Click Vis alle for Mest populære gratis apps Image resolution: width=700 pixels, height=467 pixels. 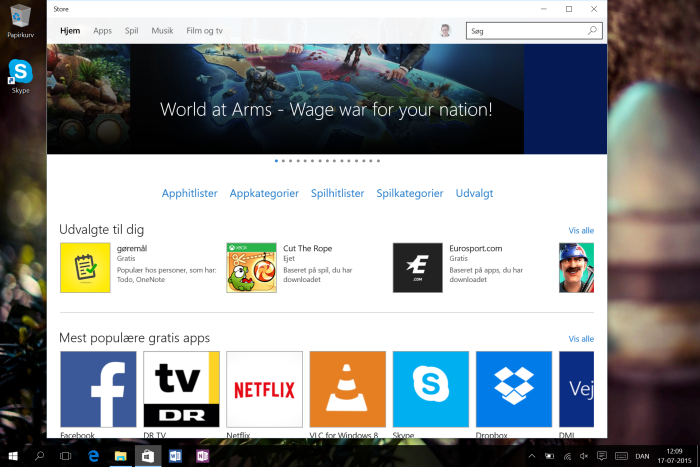581,339
